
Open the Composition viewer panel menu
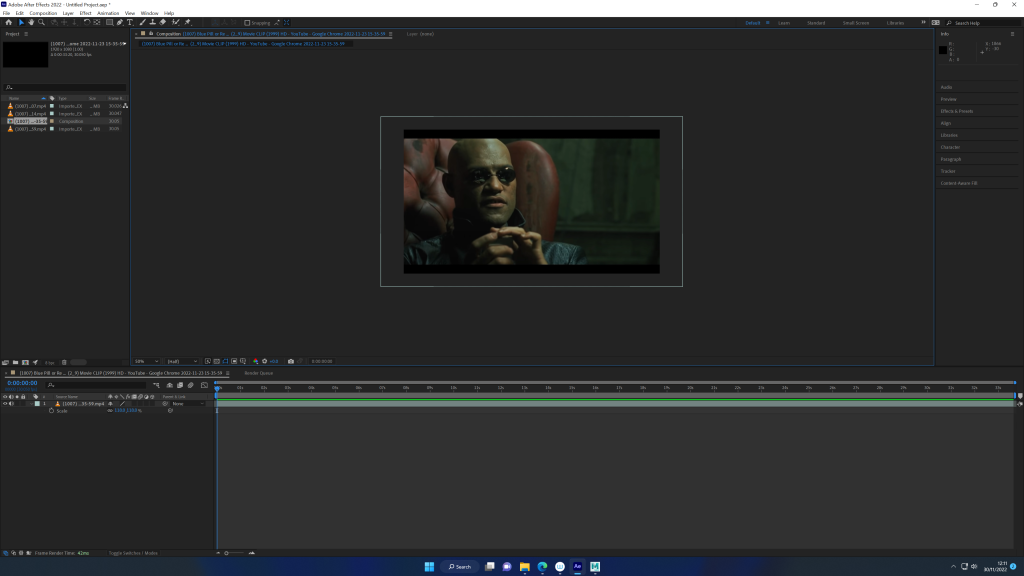tap(391, 34)
